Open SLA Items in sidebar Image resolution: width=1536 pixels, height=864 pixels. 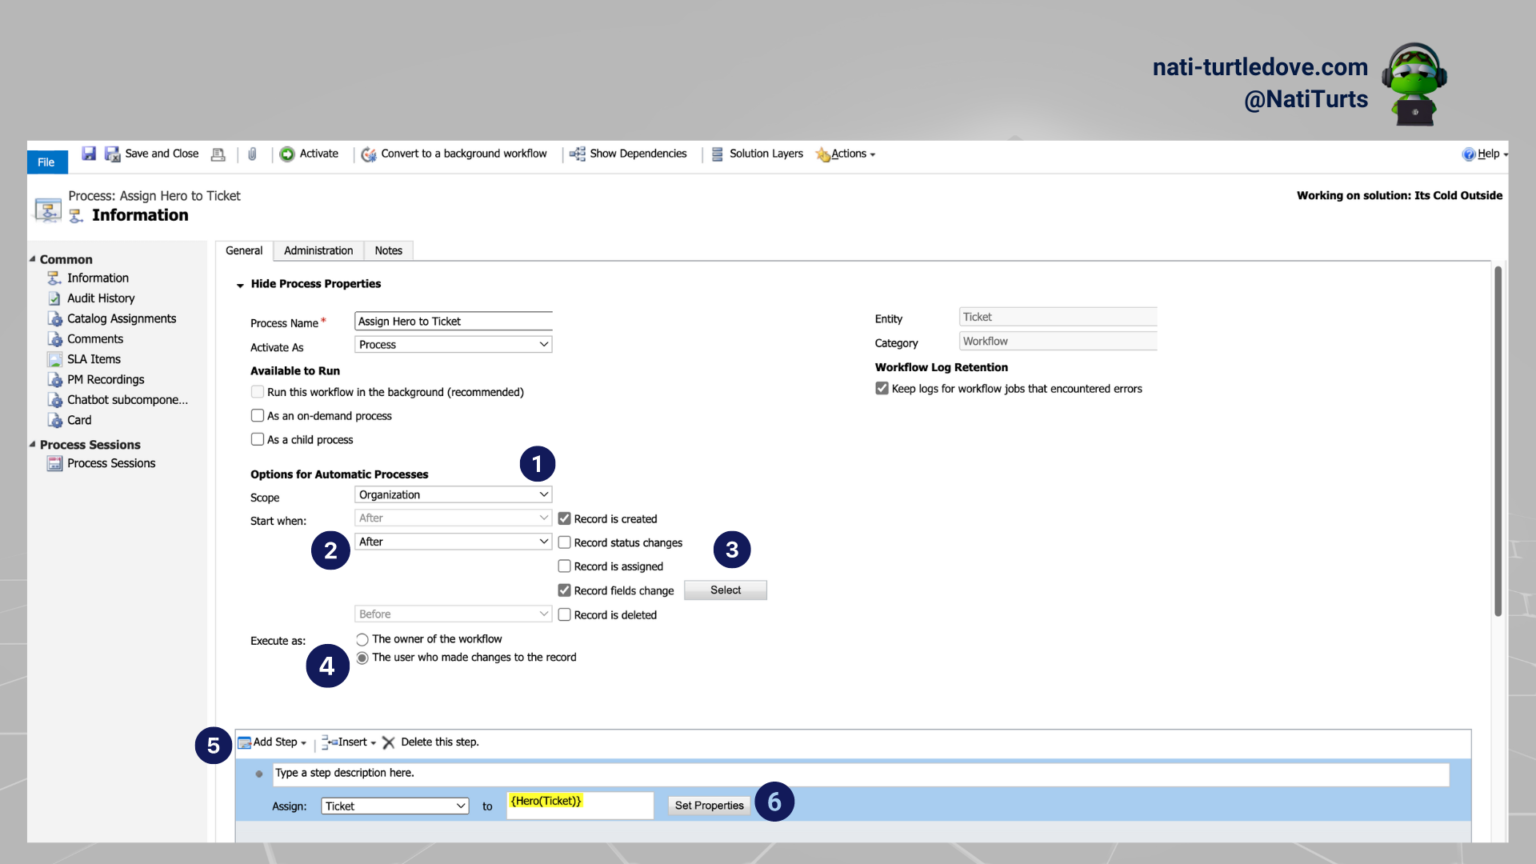tap(93, 359)
